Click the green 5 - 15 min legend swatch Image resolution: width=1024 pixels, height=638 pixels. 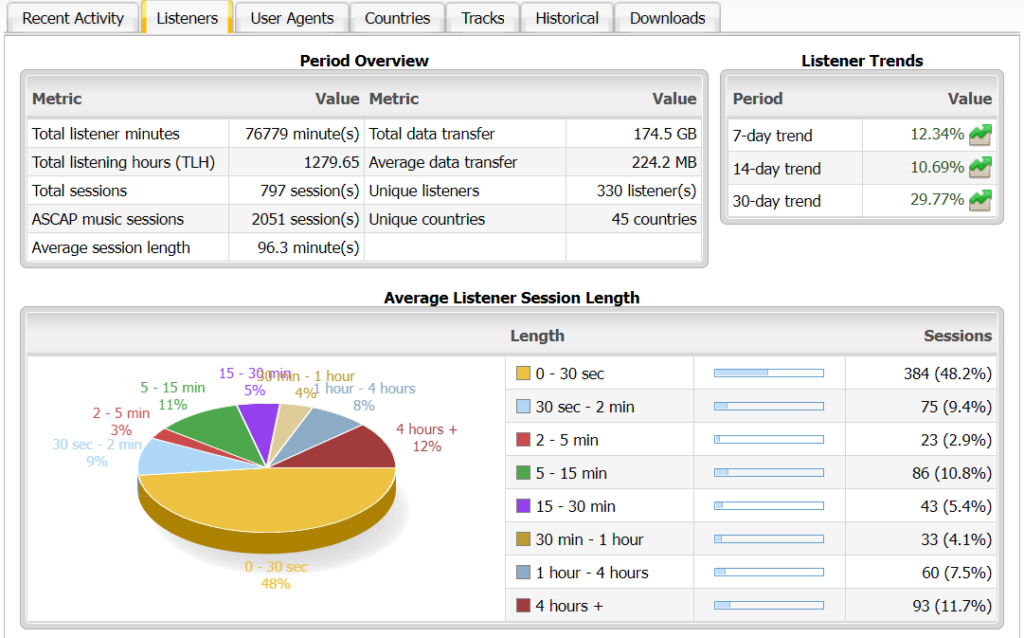pyautogui.click(x=523, y=473)
